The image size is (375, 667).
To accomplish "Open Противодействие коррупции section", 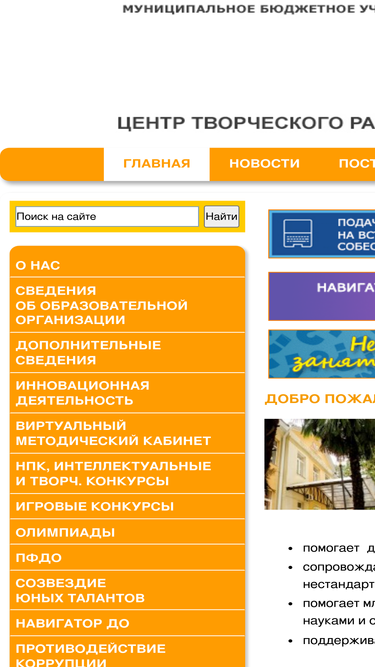I will click(128, 652).
